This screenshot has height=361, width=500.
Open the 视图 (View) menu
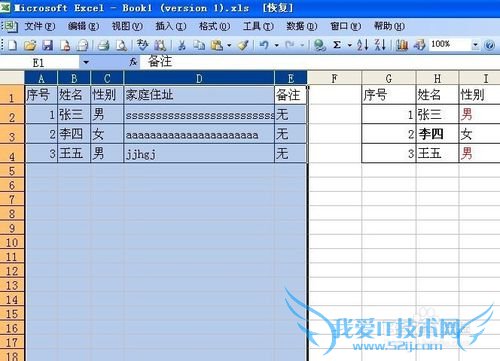pyautogui.click(x=127, y=26)
